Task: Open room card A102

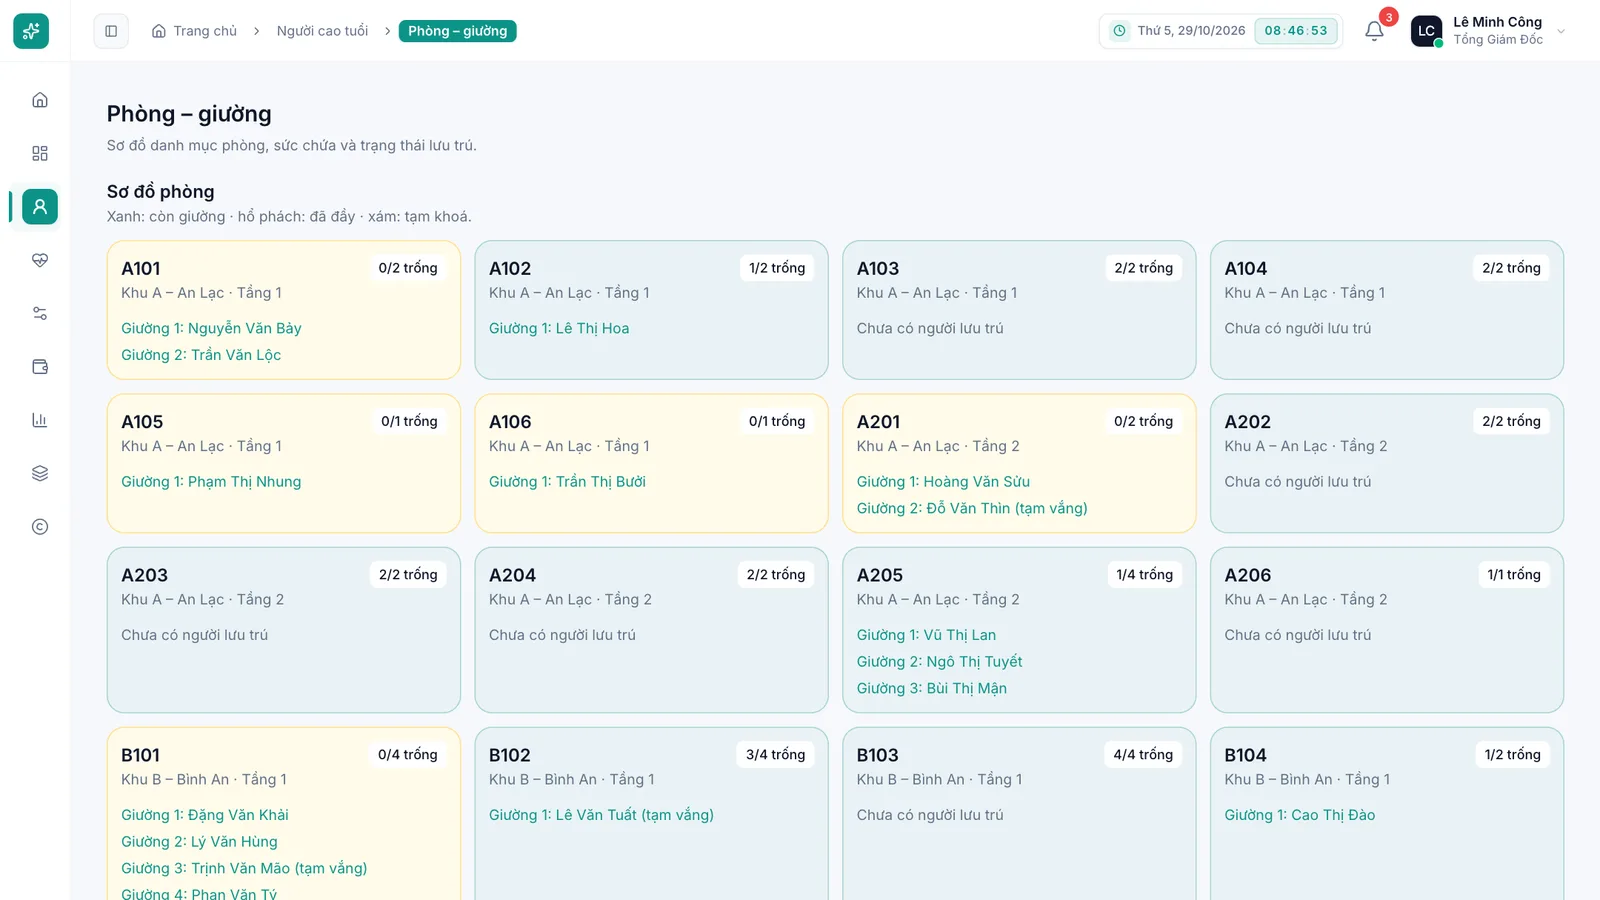Action: coord(651,310)
